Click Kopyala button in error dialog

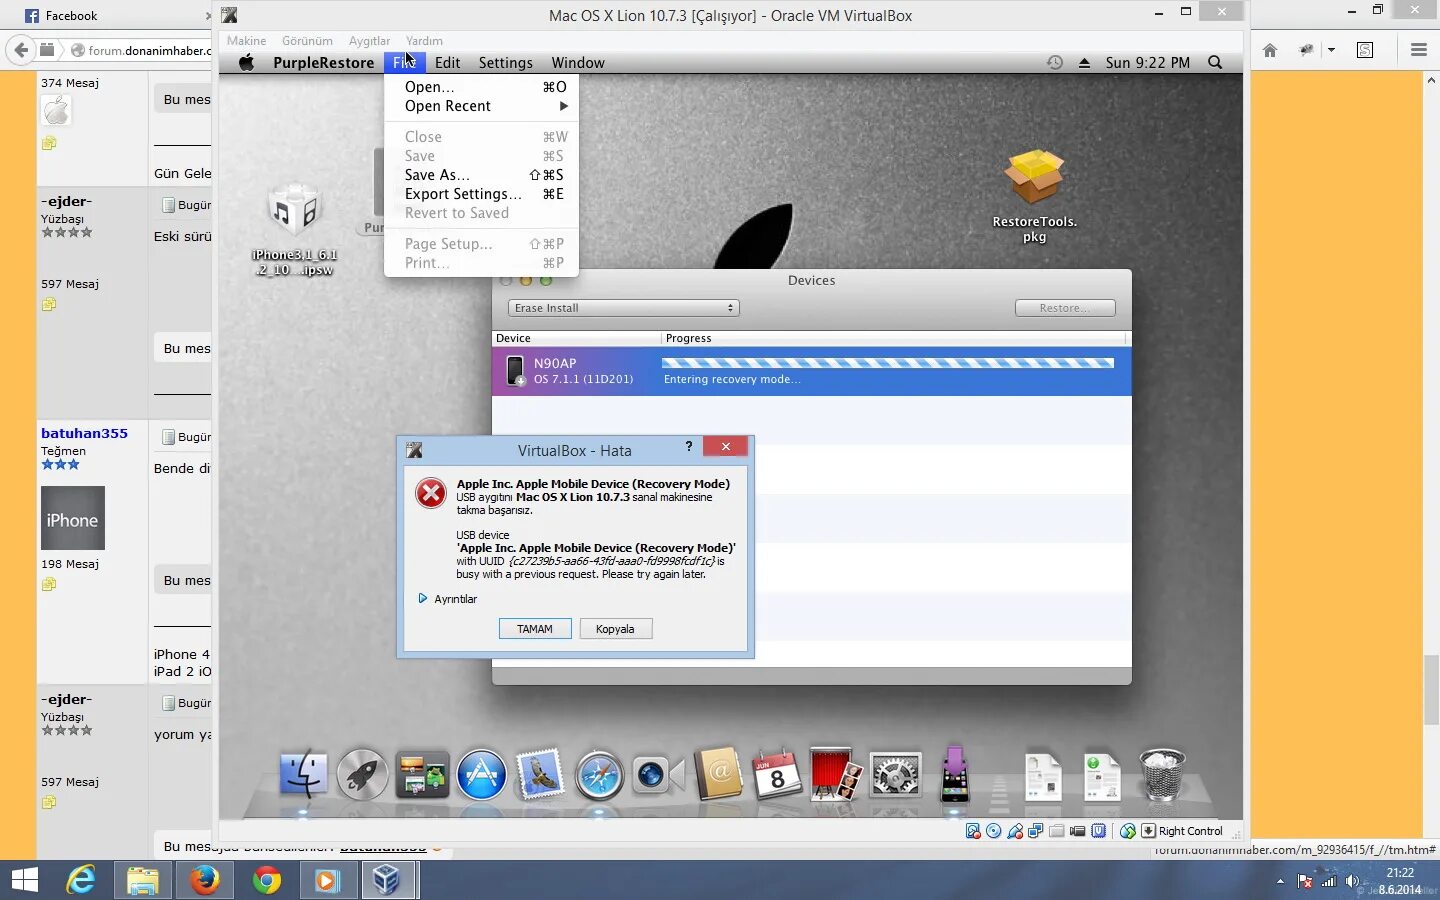615,629
